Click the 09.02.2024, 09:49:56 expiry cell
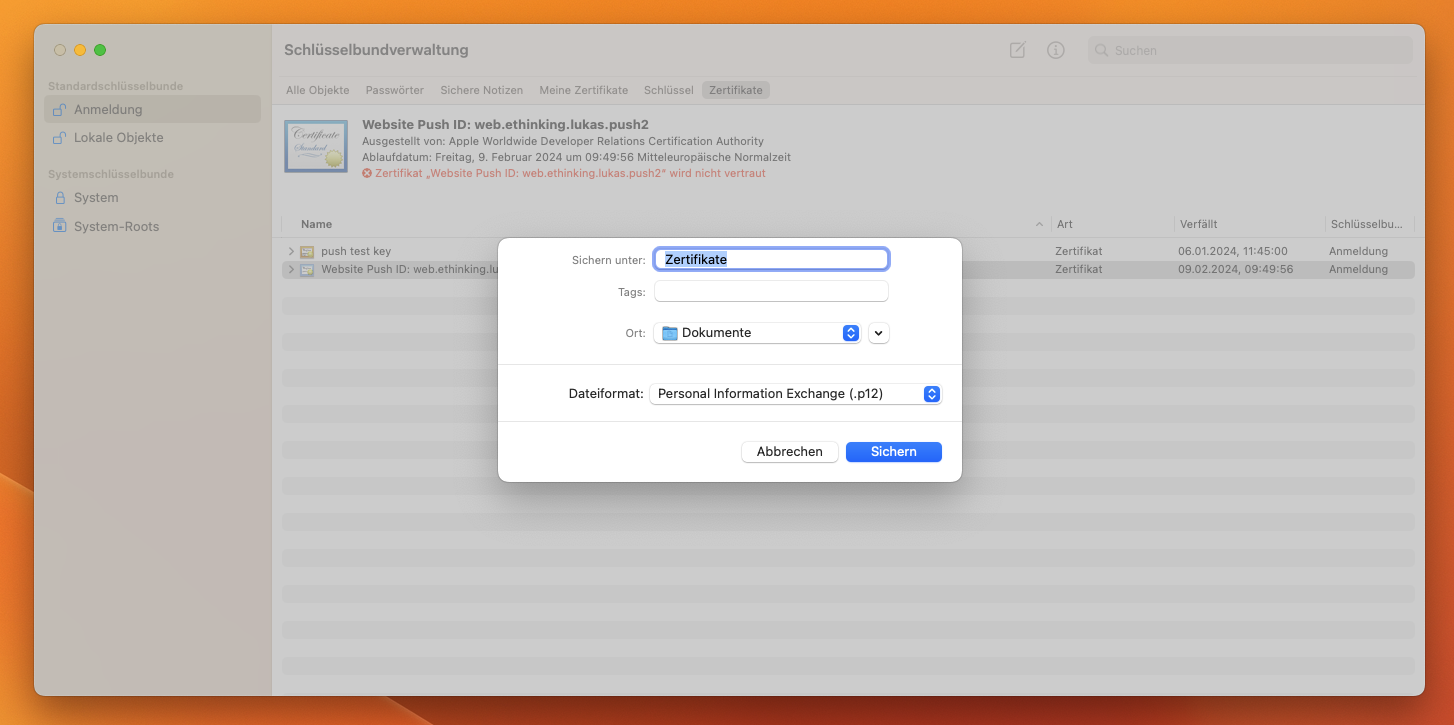The image size is (1454, 725). pyautogui.click(x=1235, y=270)
